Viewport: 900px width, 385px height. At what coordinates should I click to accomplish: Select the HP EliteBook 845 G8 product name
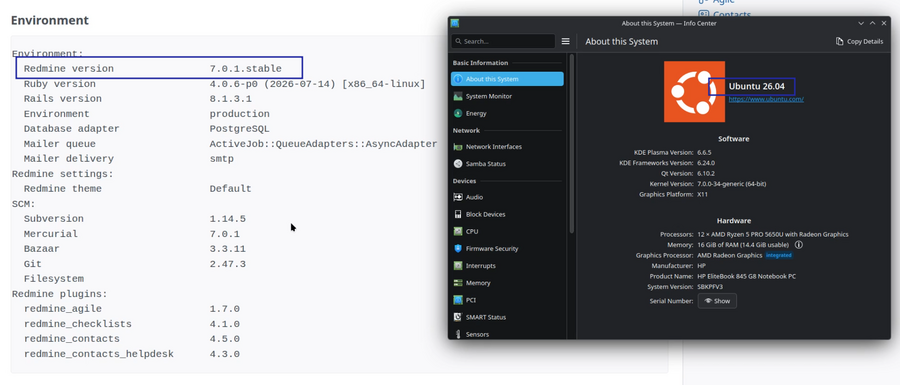click(746, 277)
